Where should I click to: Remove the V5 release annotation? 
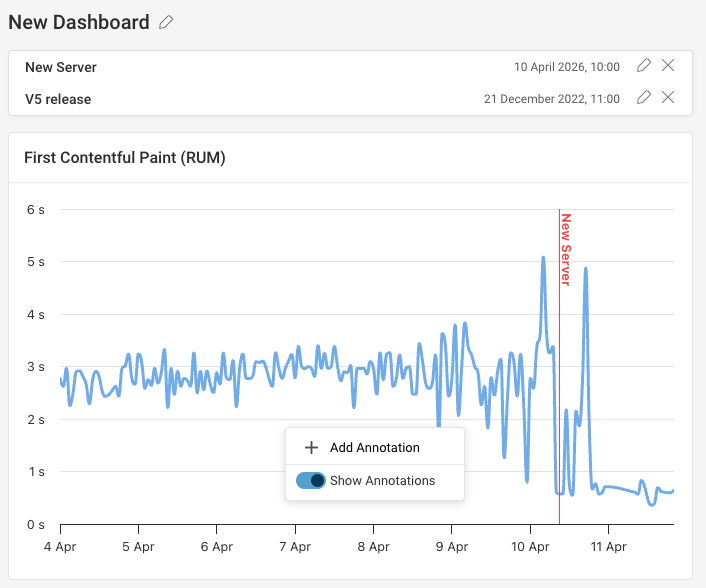pos(668,97)
